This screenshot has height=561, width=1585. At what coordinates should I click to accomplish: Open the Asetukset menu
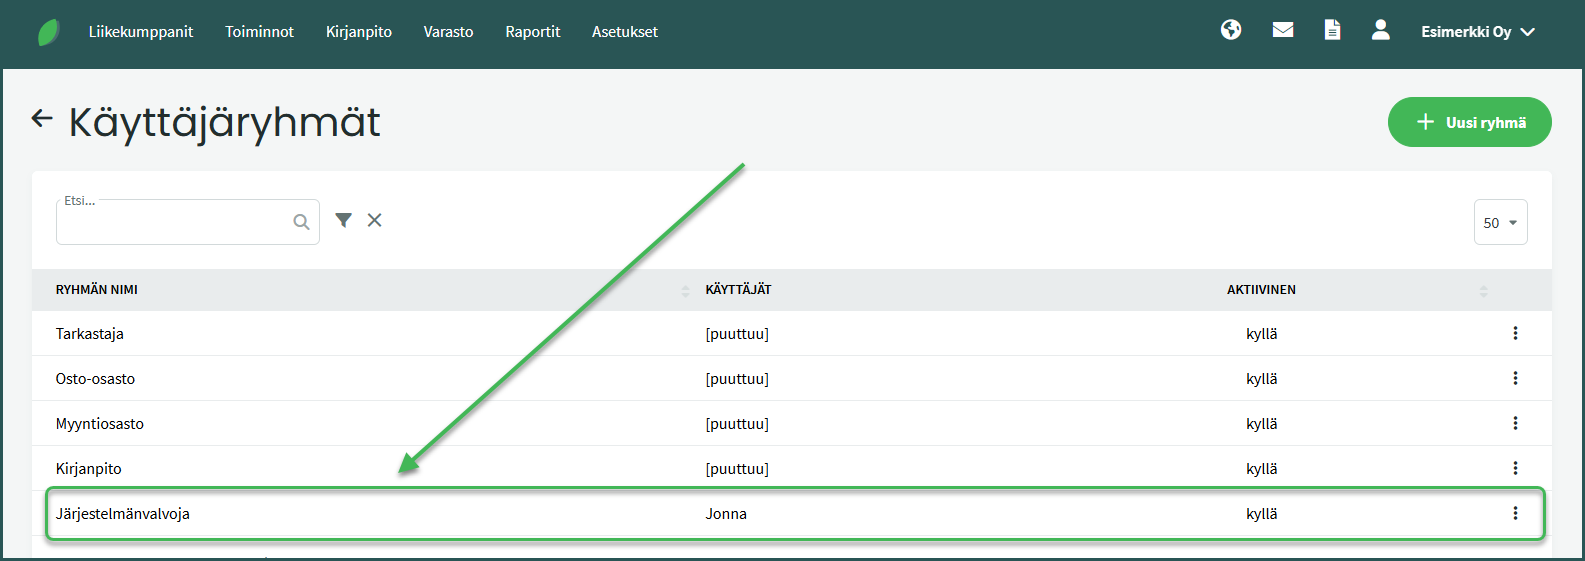(x=624, y=32)
